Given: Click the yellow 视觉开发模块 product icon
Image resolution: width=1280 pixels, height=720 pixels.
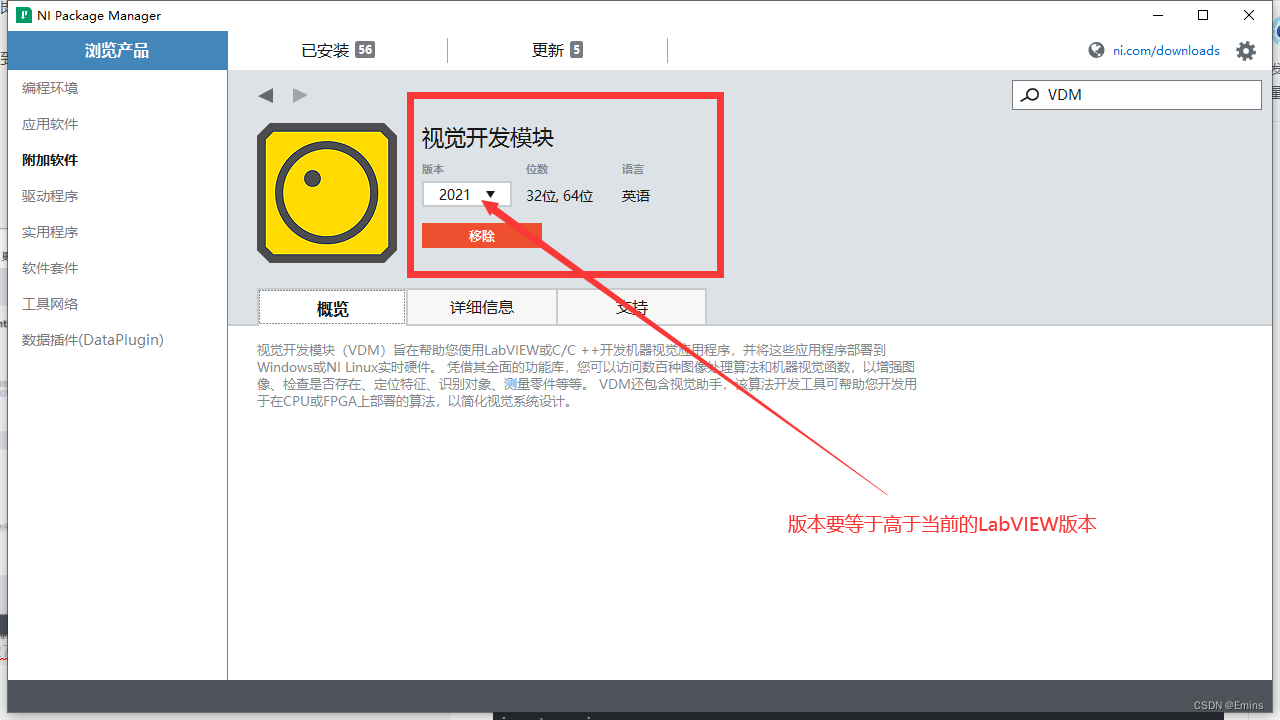Looking at the screenshot, I should [x=326, y=192].
